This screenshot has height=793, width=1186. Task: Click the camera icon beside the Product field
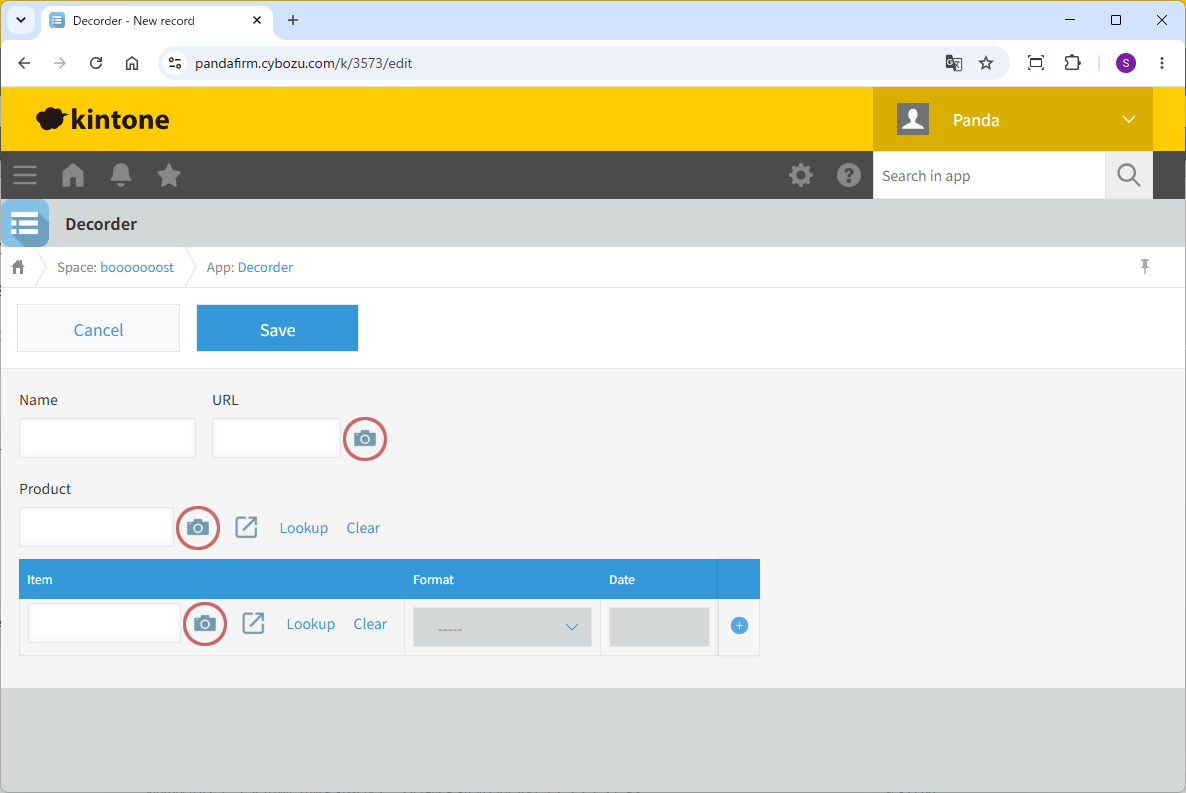(x=198, y=527)
